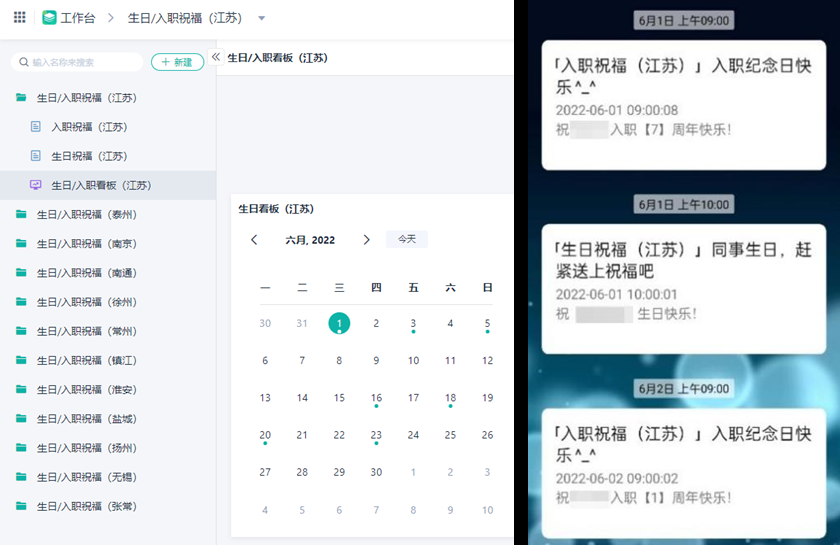Expand the 生日/入职祝福（常州） folder

pos(108,331)
